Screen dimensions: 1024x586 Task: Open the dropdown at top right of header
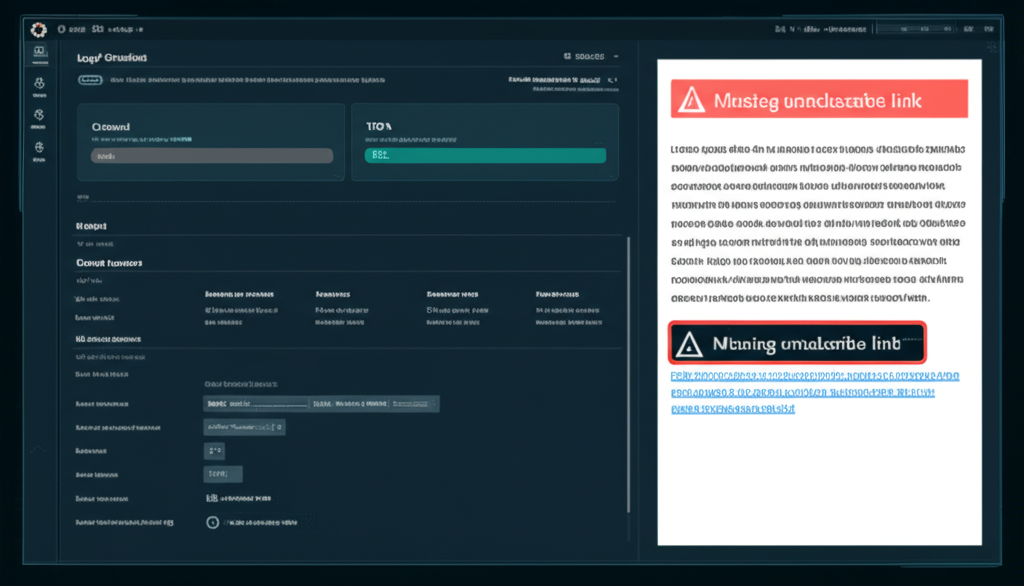591,56
